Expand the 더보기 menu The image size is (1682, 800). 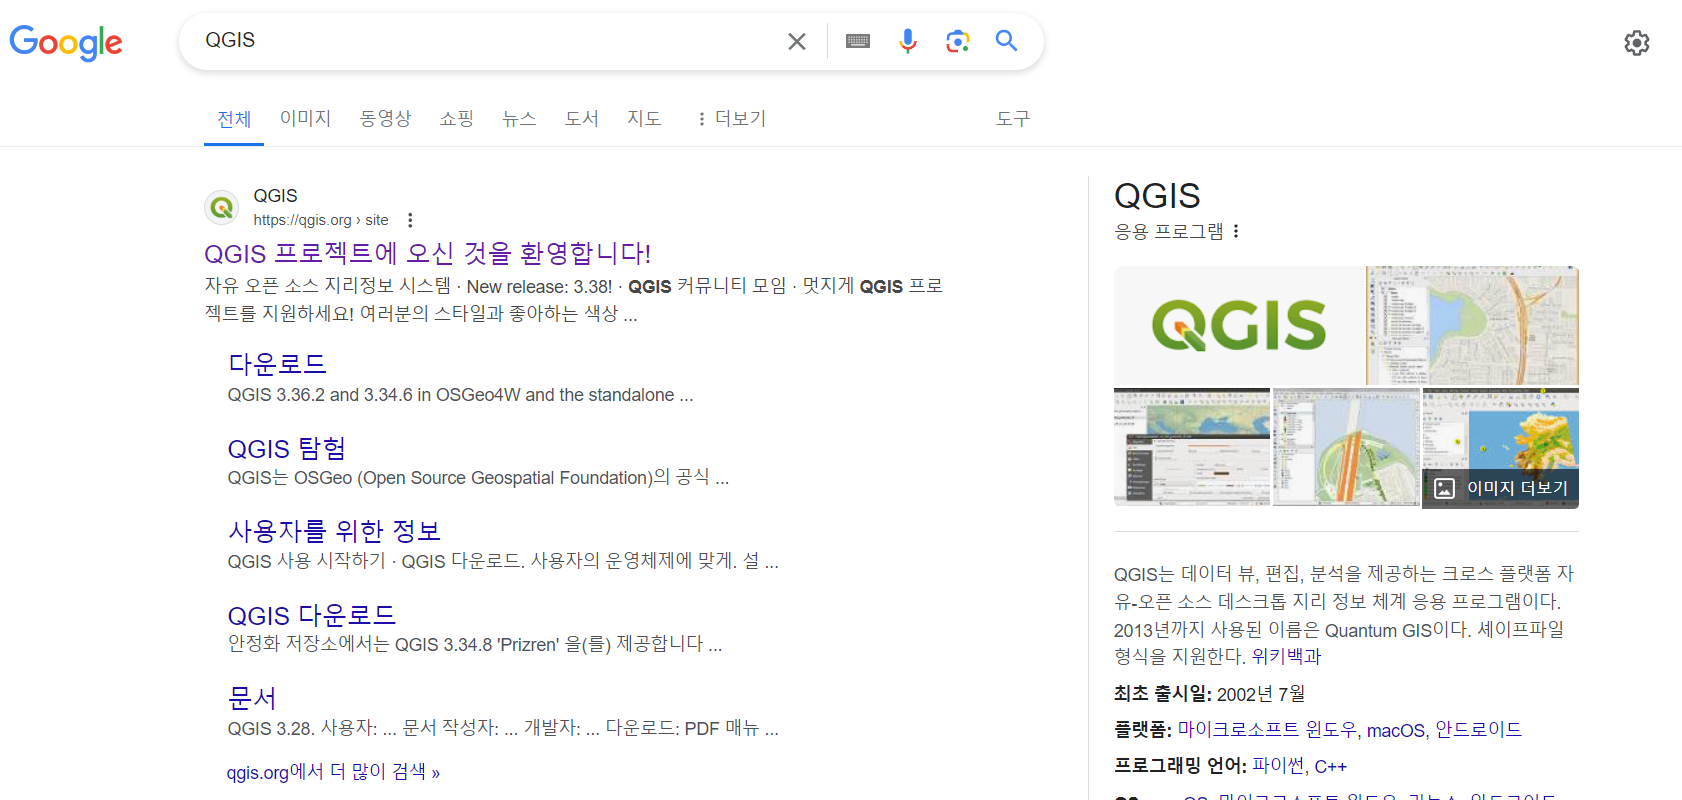click(732, 118)
